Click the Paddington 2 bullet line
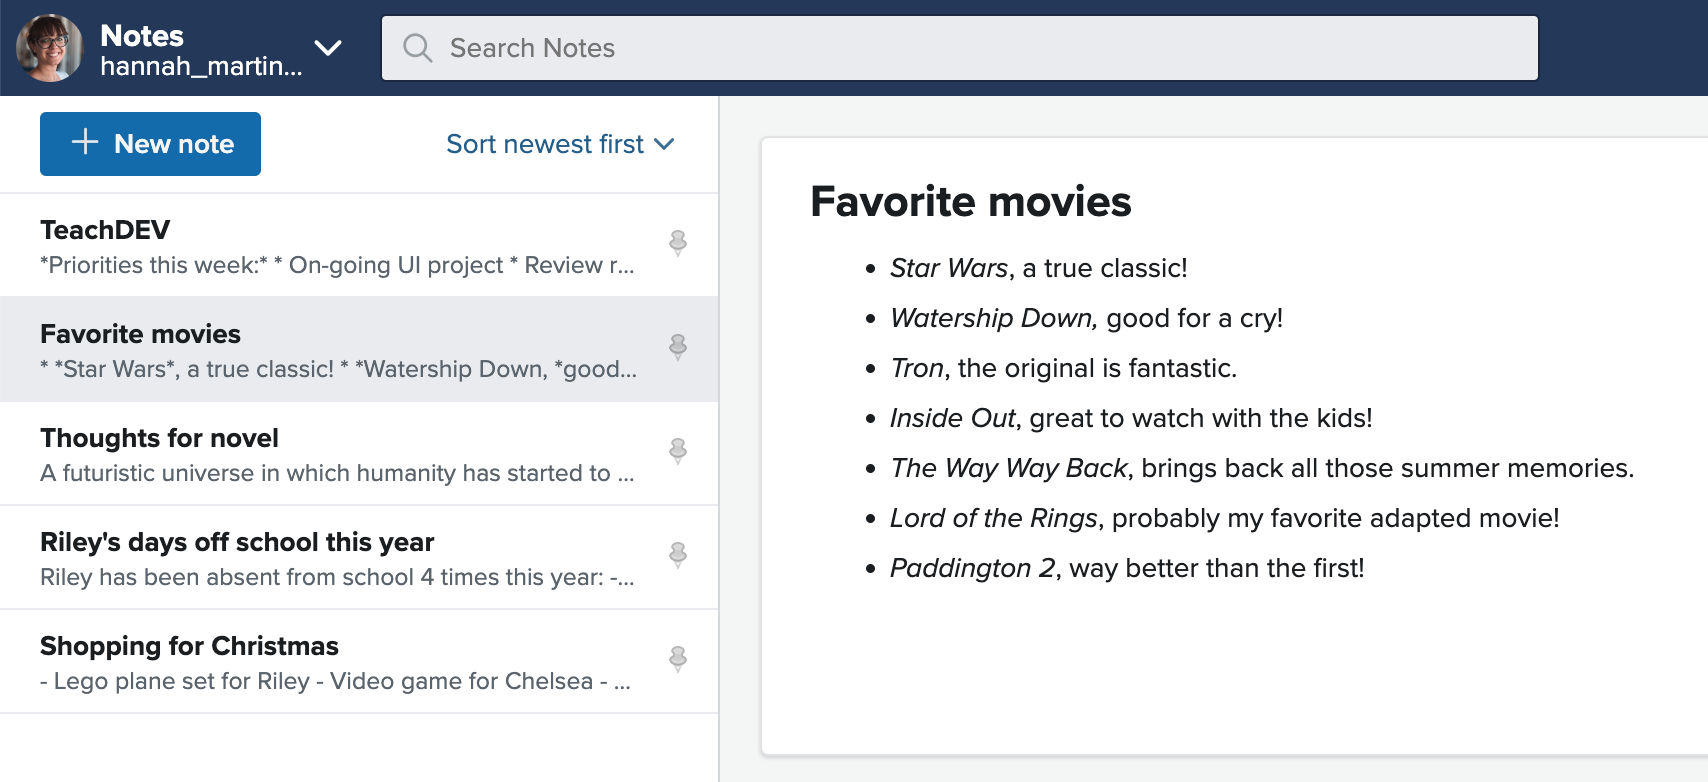The width and height of the screenshot is (1708, 782). point(1127,568)
